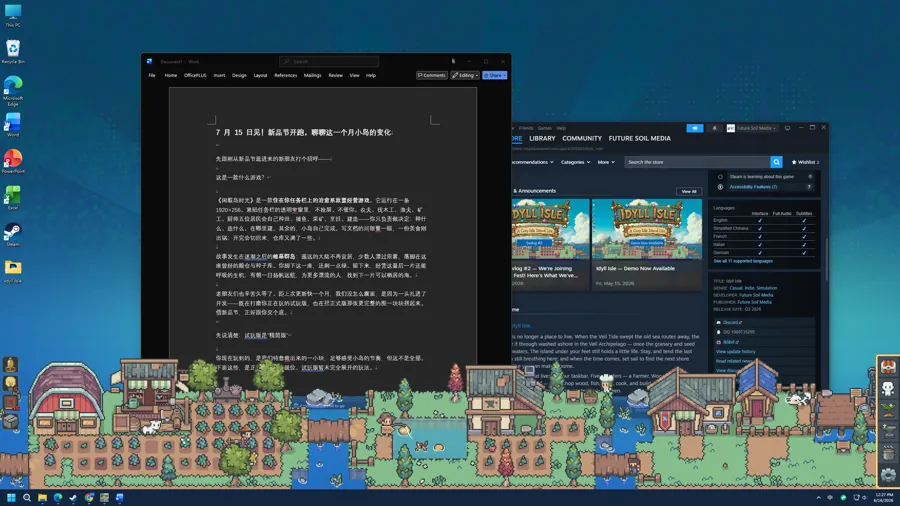This screenshot has width=900, height=506.
Task: Open the Idyll Isle desktop folder
Action: (x=13, y=271)
